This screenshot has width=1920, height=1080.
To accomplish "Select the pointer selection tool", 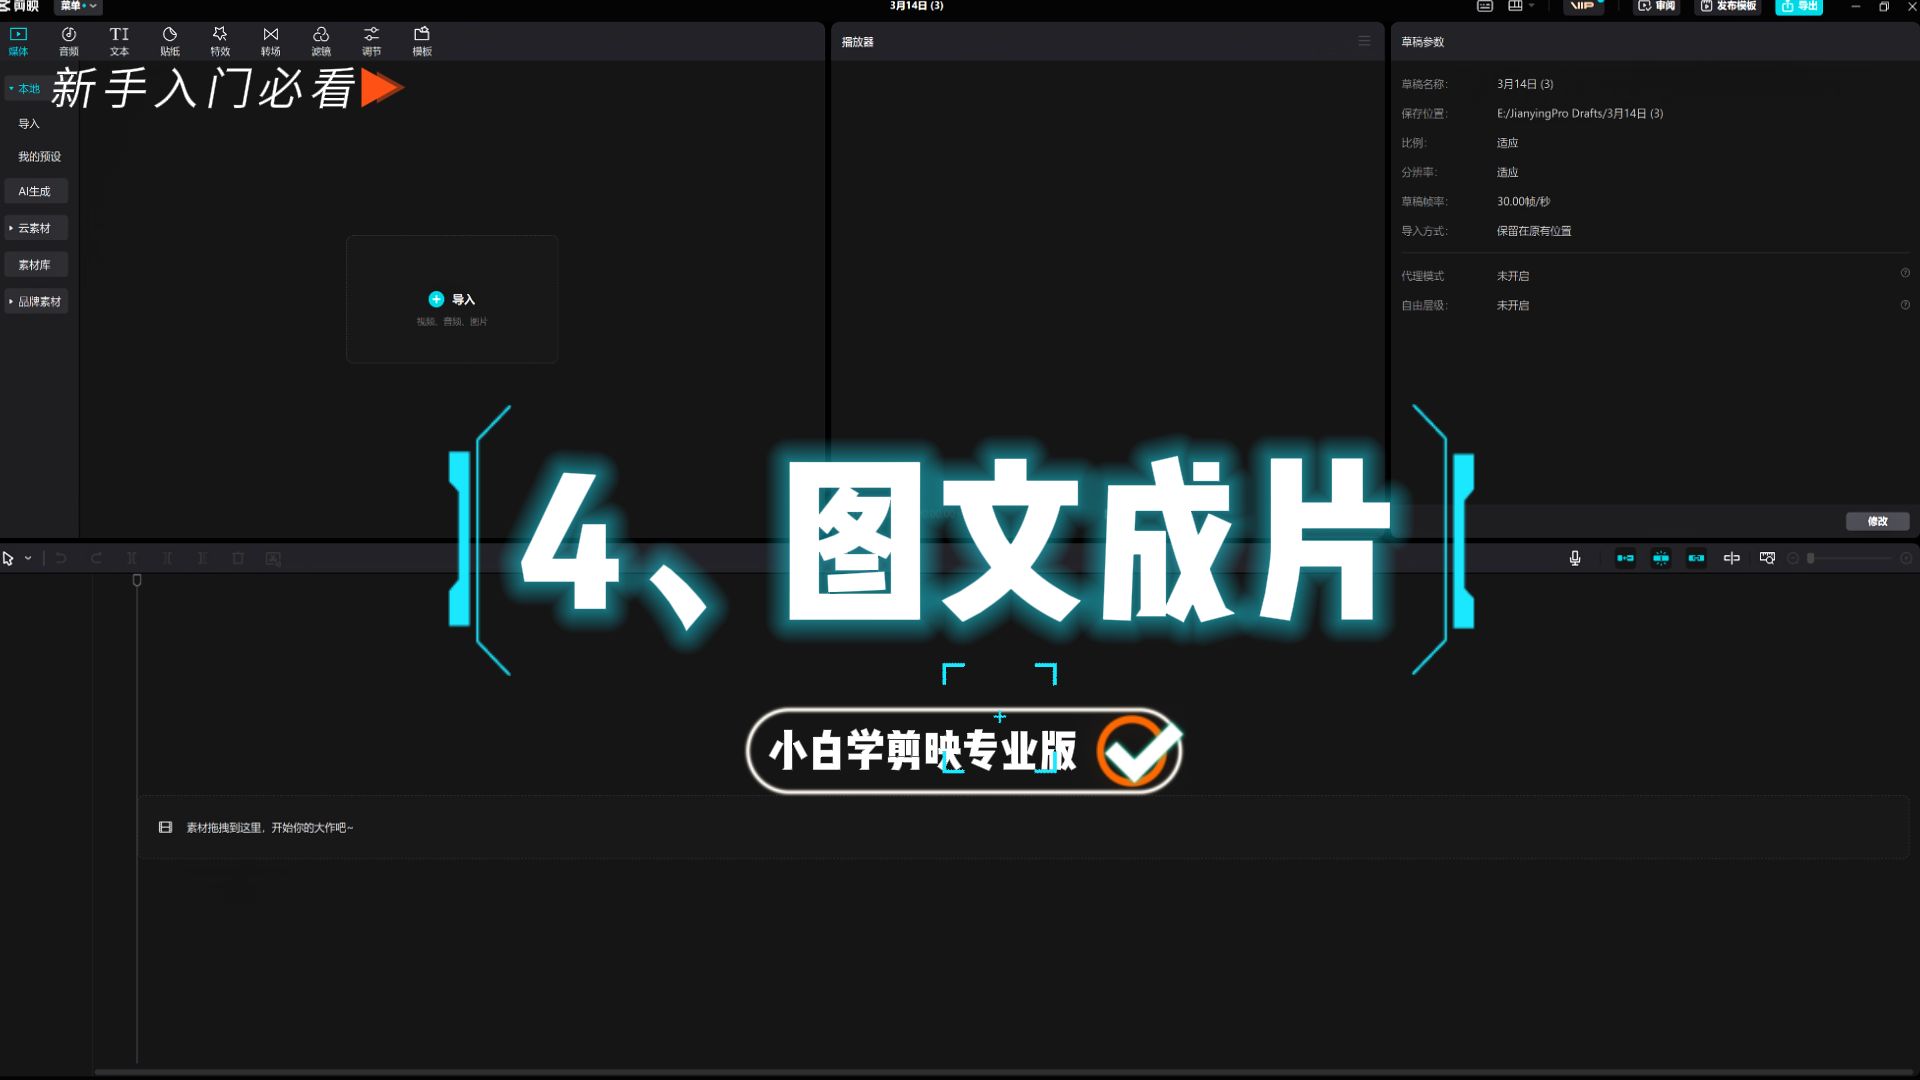I will click(8, 558).
